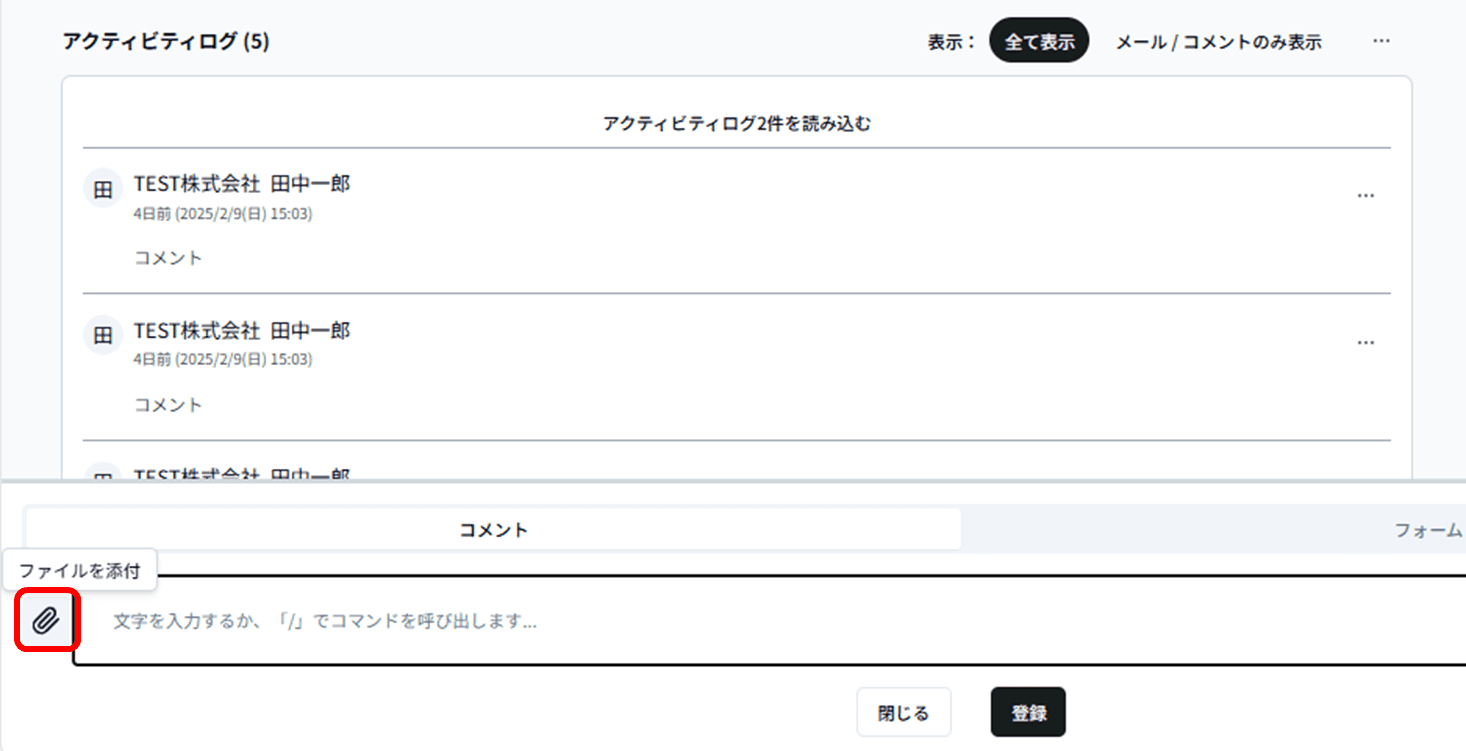Click the paperclip icon to attach a file
This screenshot has height=751, width=1466.
point(44,622)
